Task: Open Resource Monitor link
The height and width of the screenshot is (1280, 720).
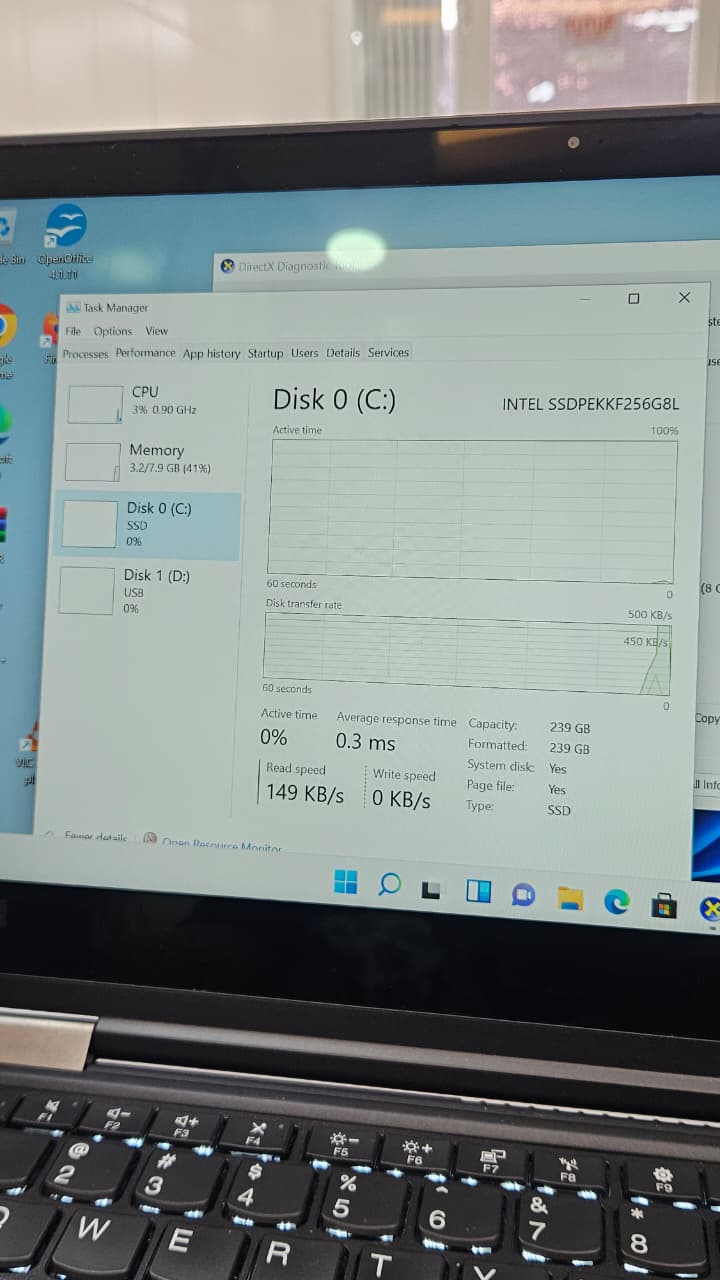Action: (x=221, y=846)
